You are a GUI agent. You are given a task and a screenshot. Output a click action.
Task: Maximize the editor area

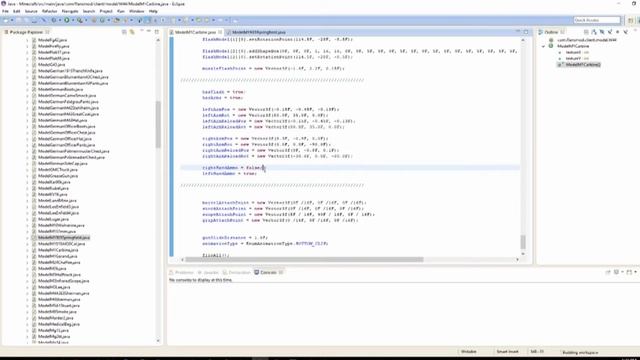pyautogui.click(x=526, y=32)
